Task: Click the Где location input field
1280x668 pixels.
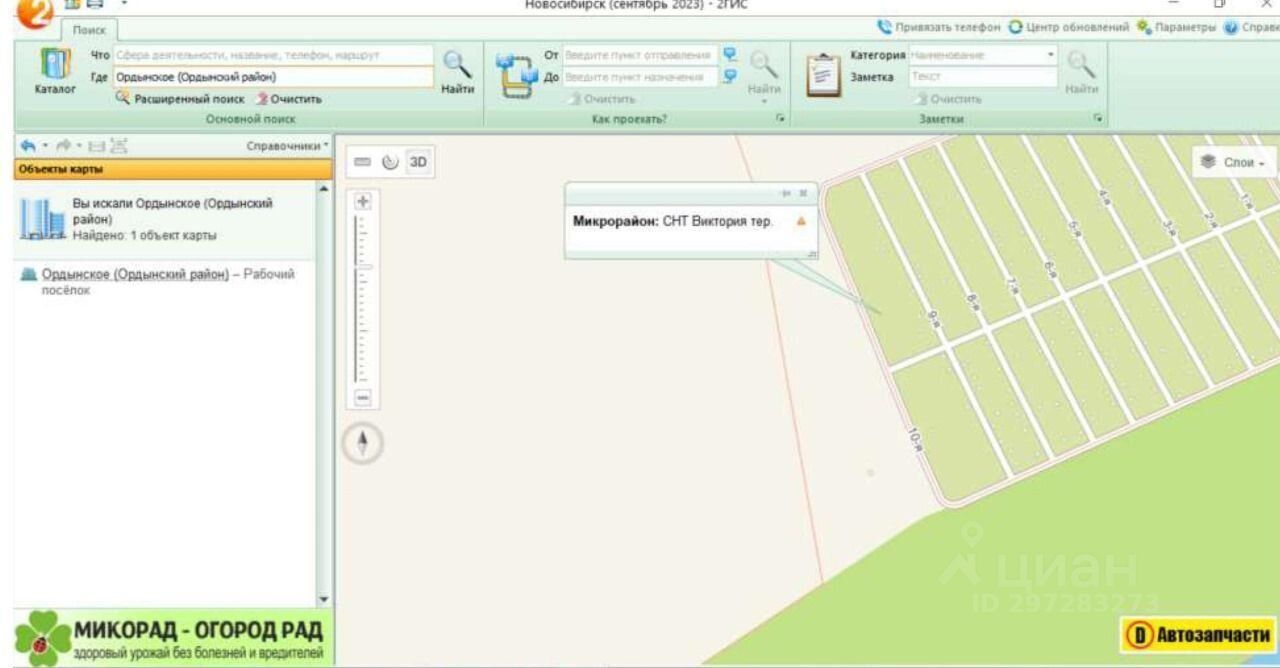Action: [273, 76]
